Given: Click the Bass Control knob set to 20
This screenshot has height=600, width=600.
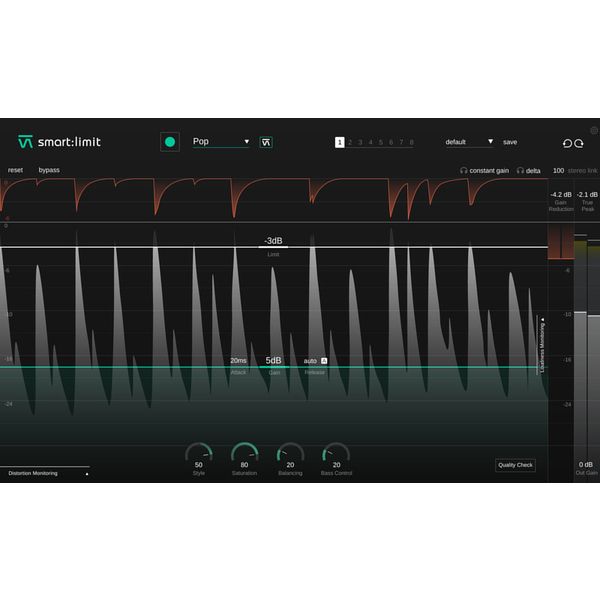Looking at the screenshot, I should coord(336,454).
